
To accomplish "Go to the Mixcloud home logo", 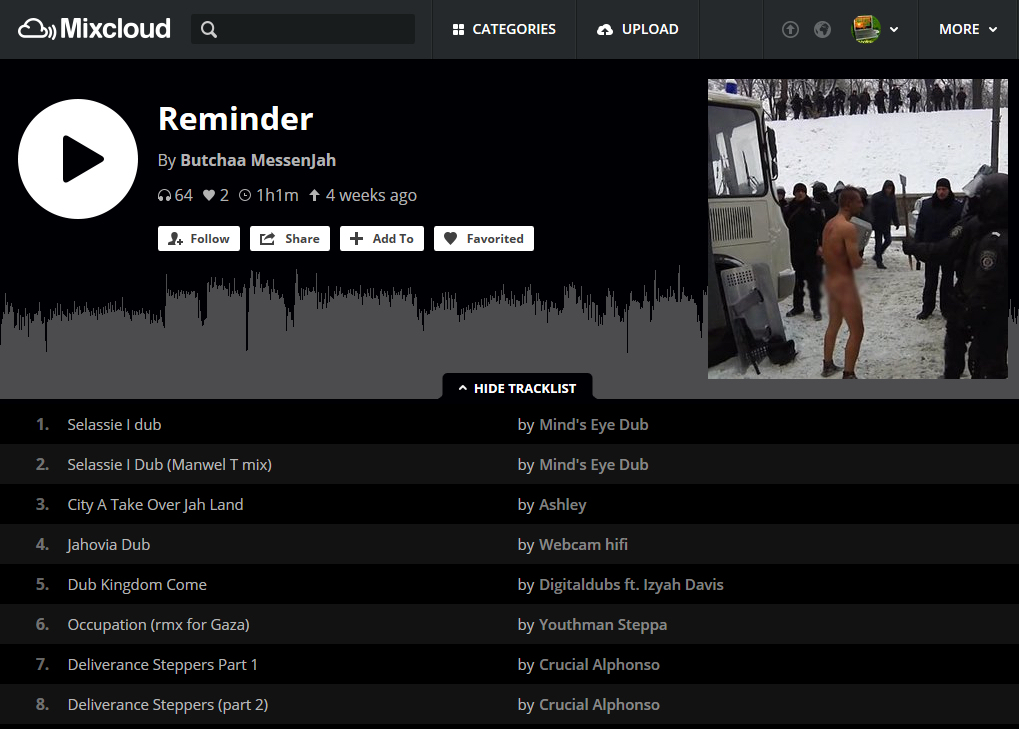I will 94,29.
